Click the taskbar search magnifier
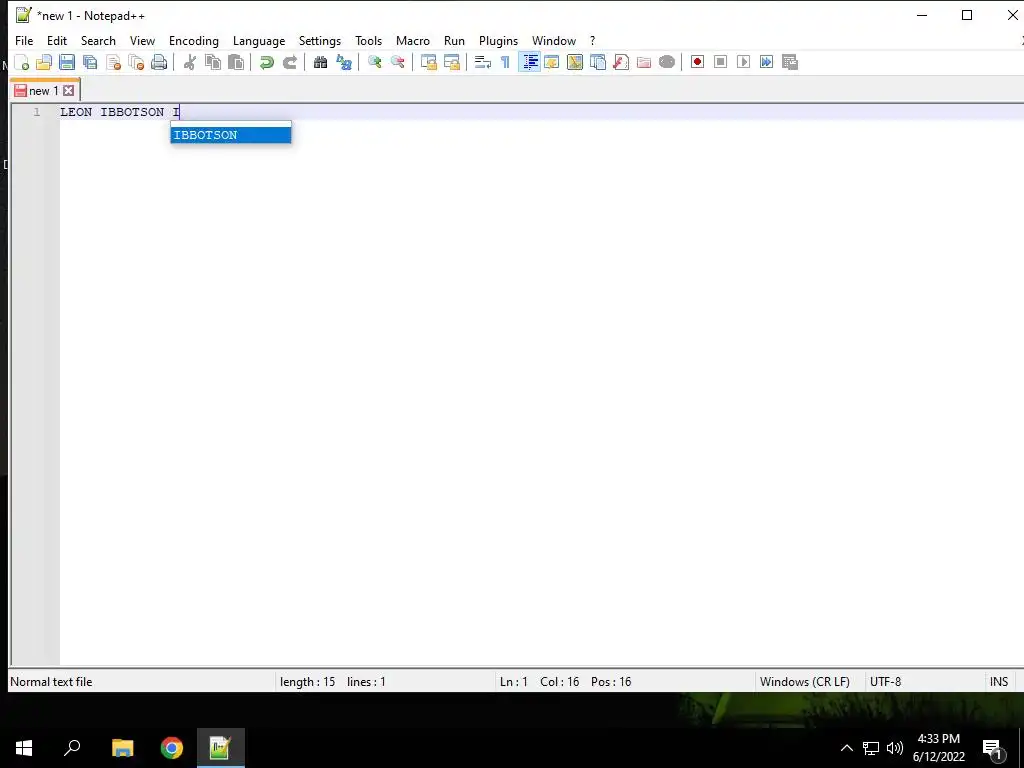This screenshot has height=768, width=1024. coord(72,748)
